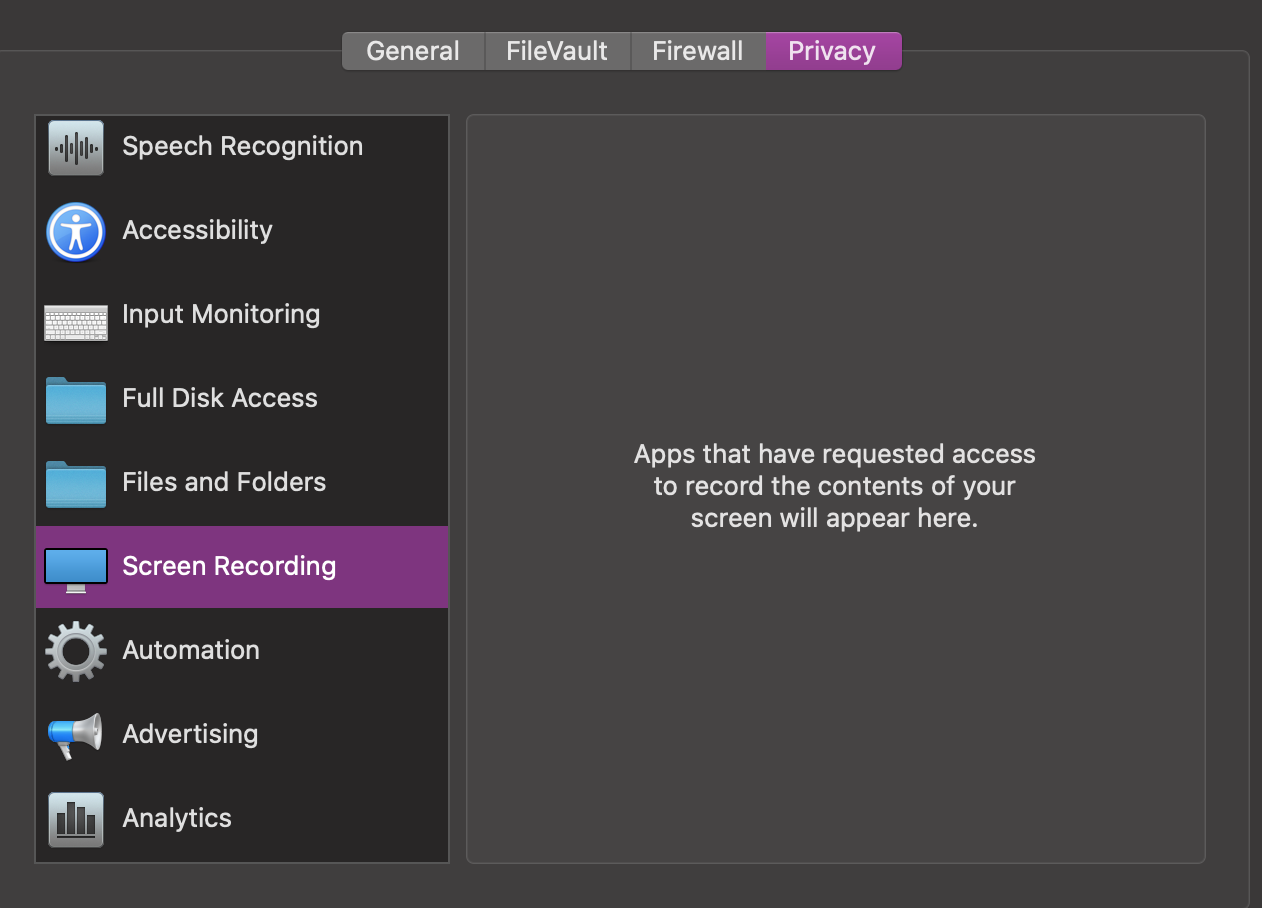
Task: Click the Full Disk Access folder icon
Action: (x=76, y=400)
